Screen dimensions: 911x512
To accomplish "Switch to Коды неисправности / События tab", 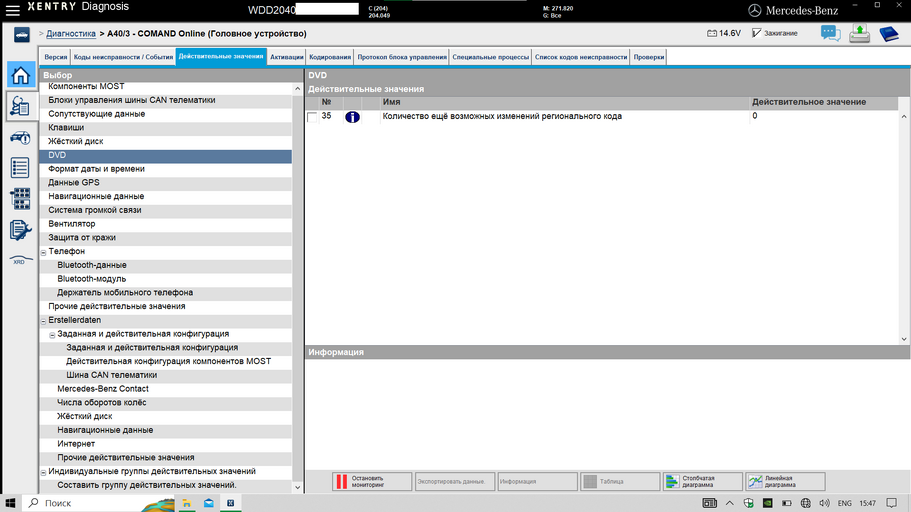I will click(x=123, y=57).
